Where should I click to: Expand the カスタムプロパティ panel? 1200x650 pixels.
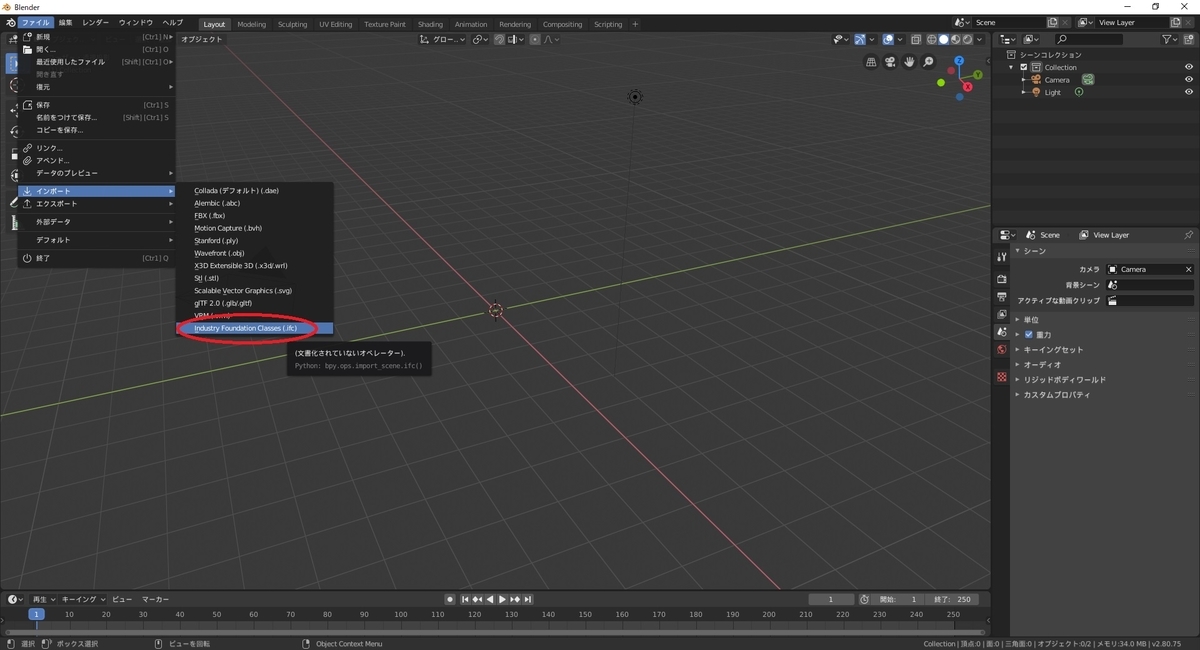pos(1057,394)
